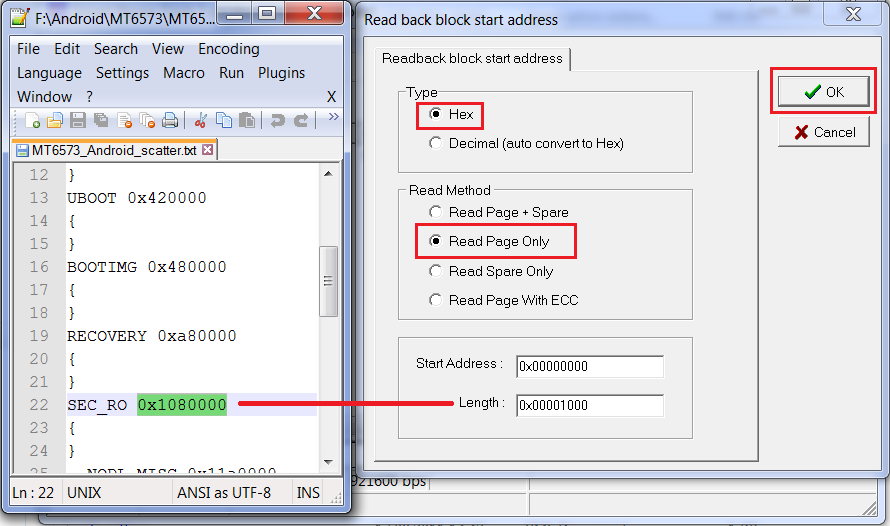Click the Length input field
The image size is (890, 526).
click(x=590, y=406)
